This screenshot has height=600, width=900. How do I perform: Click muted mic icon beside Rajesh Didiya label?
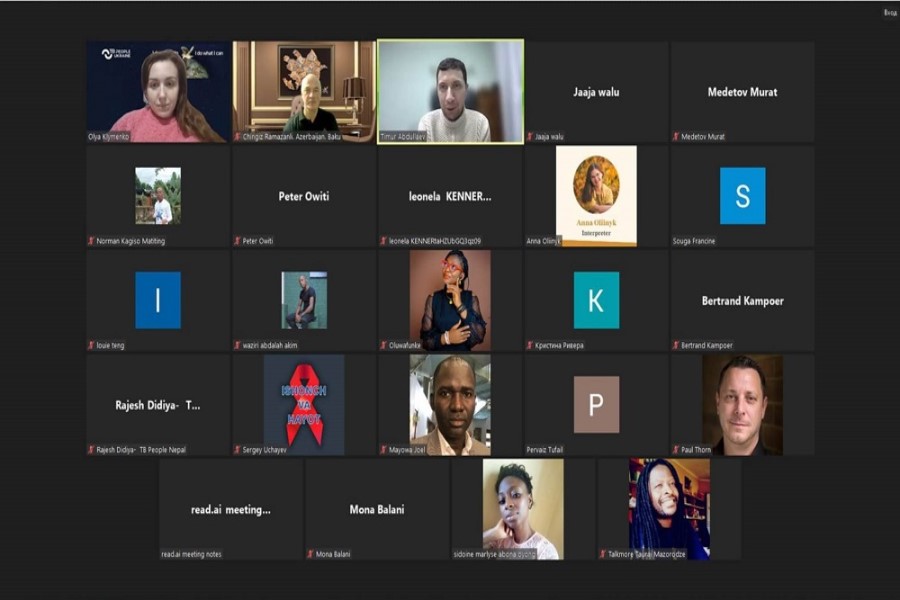(91, 450)
